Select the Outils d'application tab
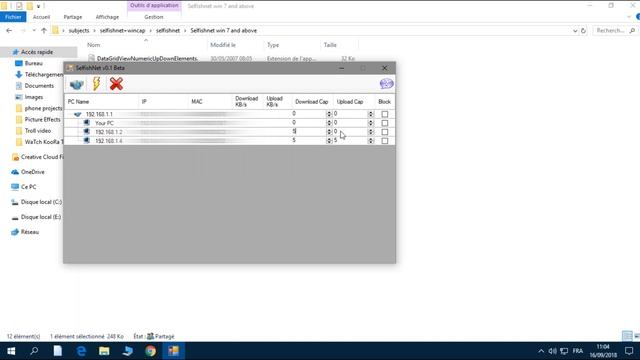This screenshot has height=360, width=640. 154,6
